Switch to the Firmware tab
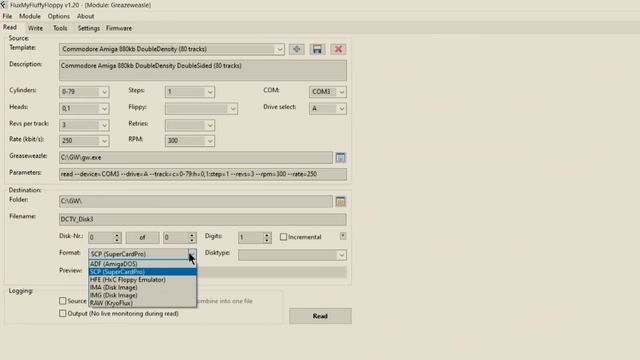 point(119,28)
